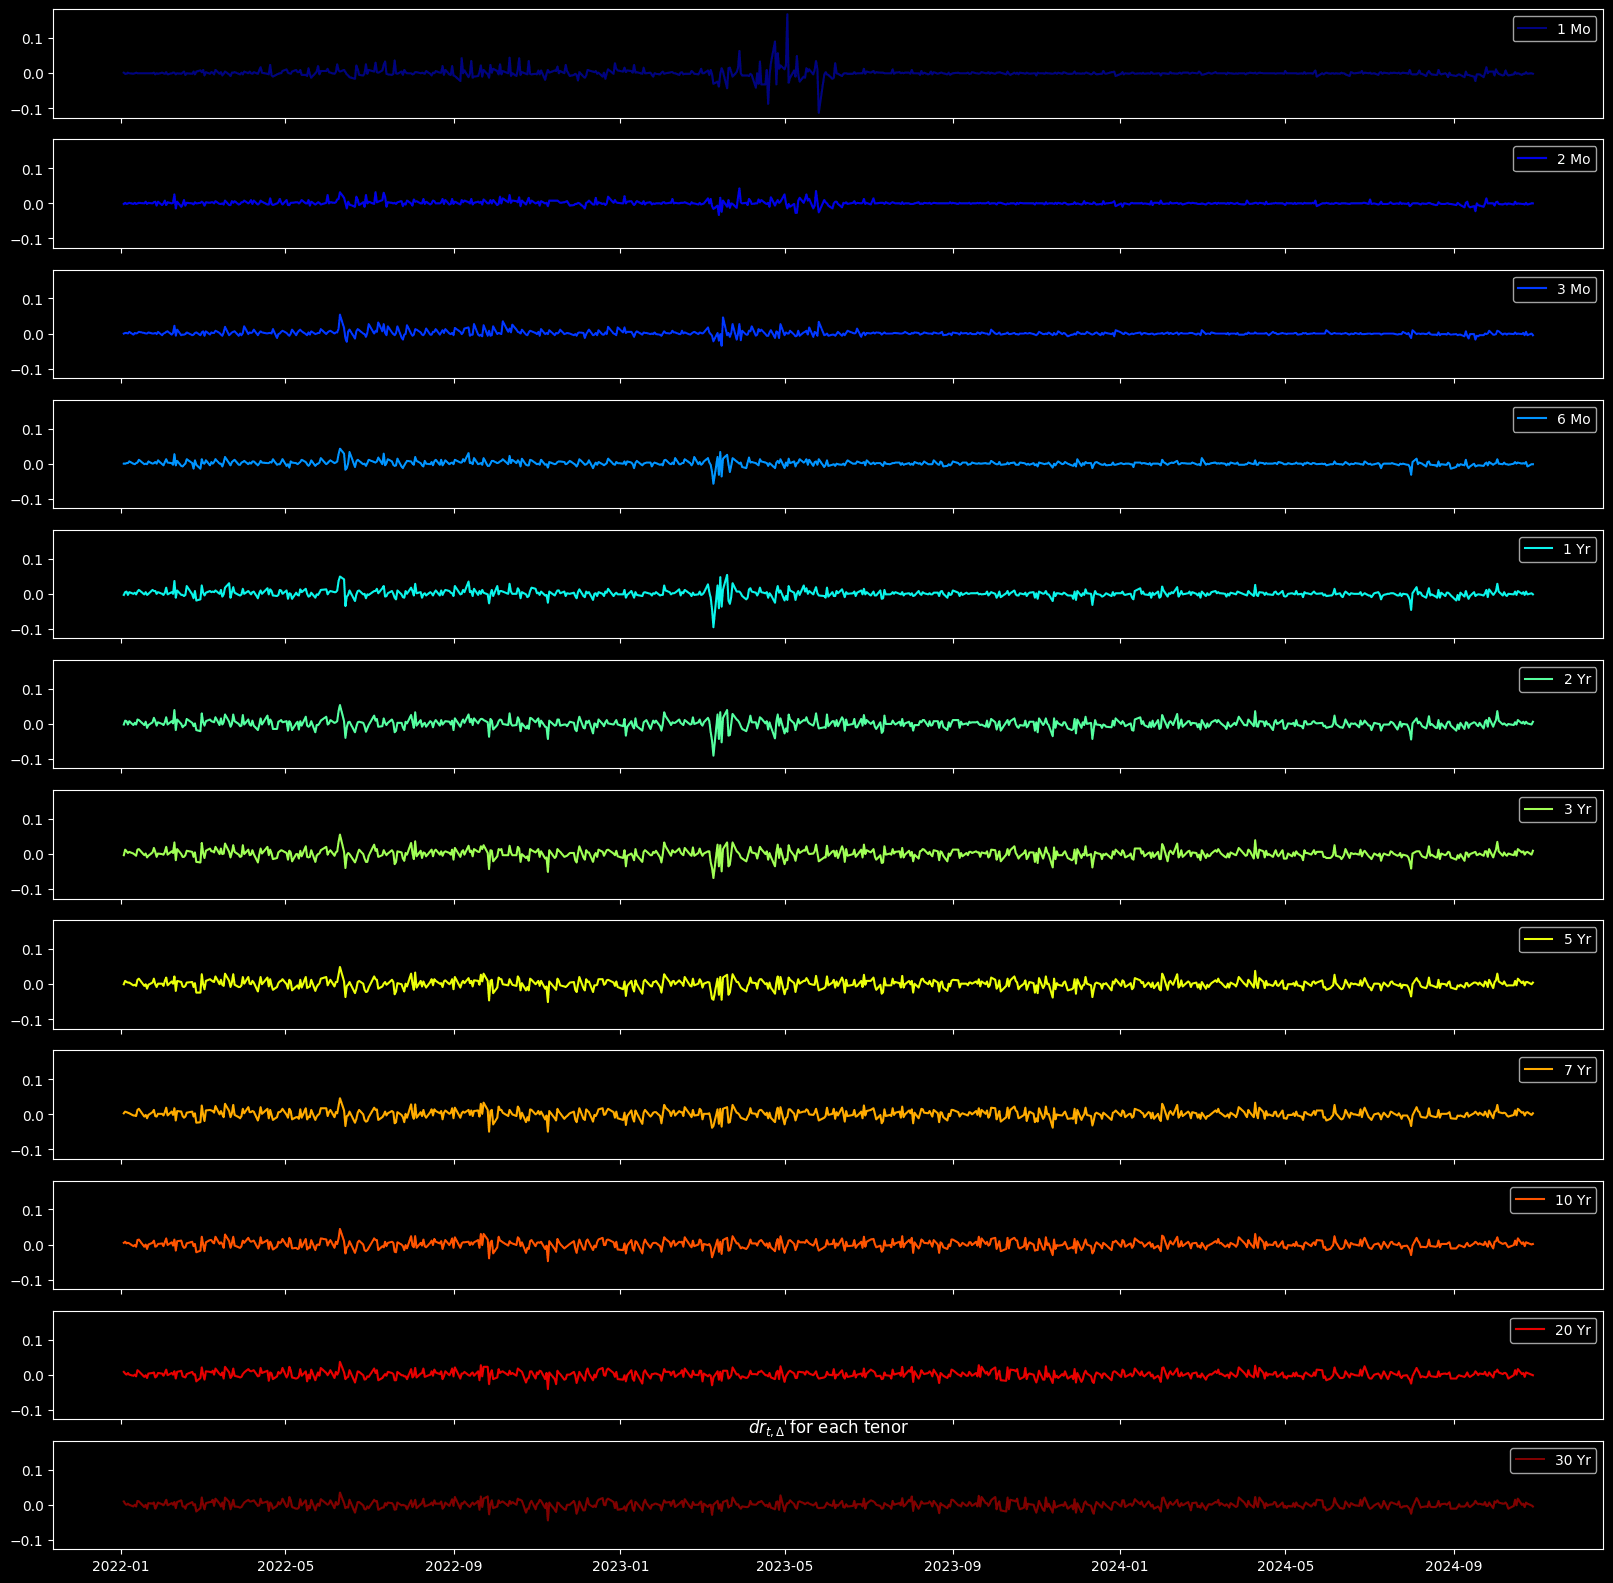Select the 3 Mo legend box

coord(1554,290)
